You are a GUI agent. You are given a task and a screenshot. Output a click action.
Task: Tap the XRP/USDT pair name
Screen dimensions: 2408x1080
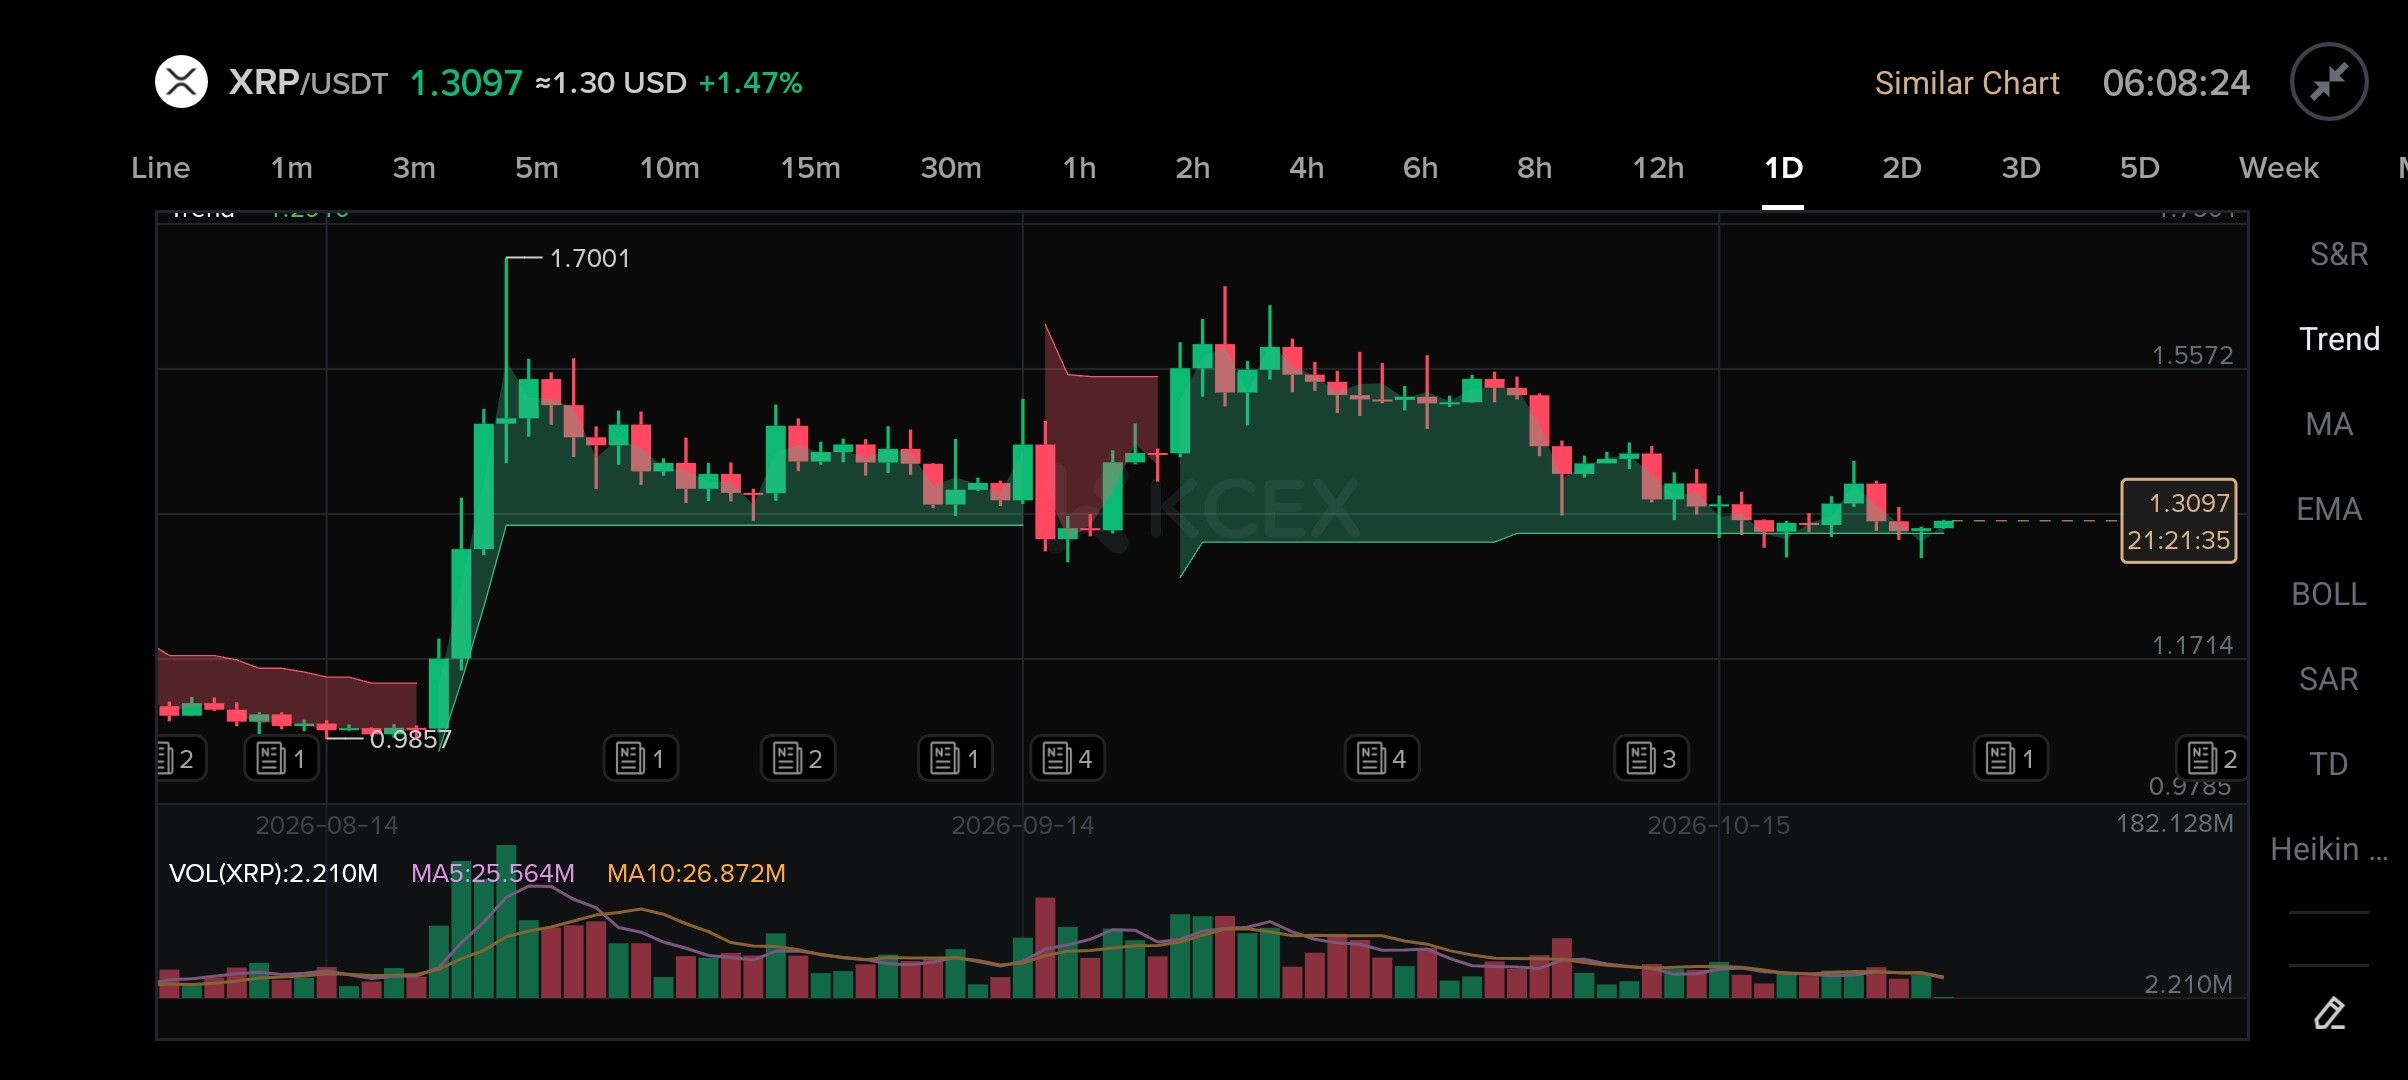tap(308, 82)
